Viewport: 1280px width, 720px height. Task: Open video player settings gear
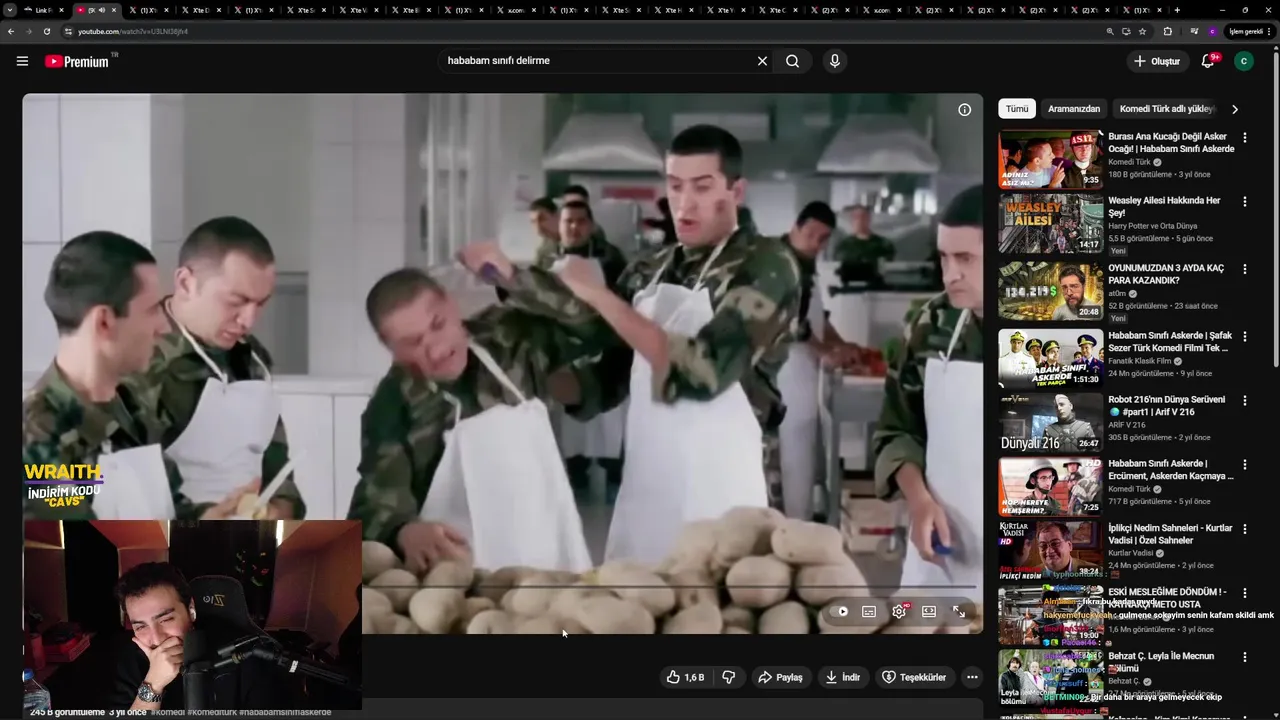click(899, 612)
